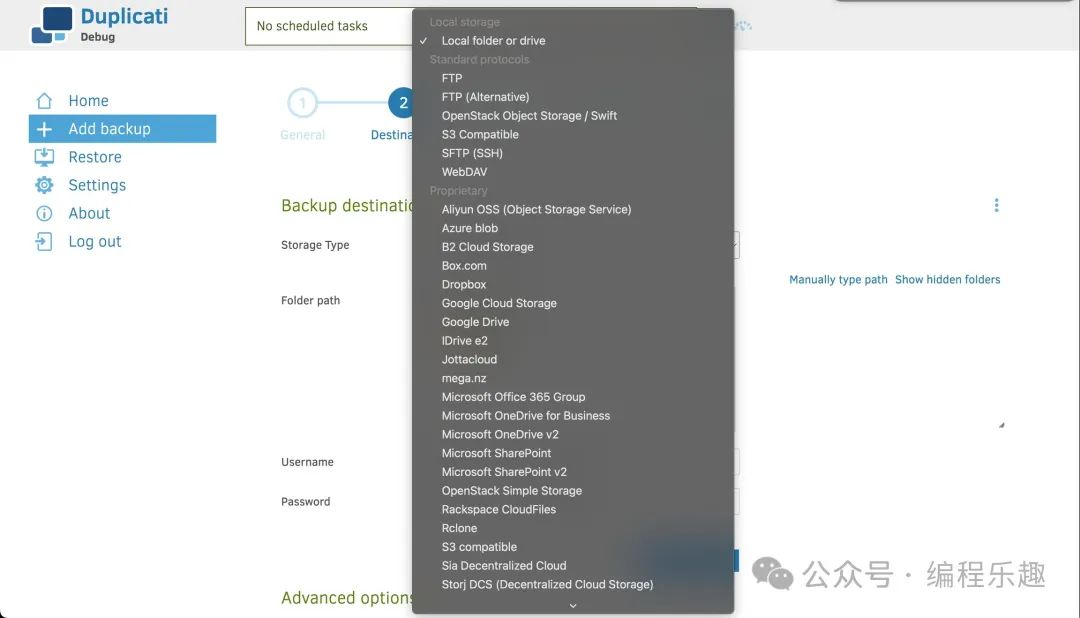
Task: Select Dropbox in the storage list
Action: [x=464, y=285]
